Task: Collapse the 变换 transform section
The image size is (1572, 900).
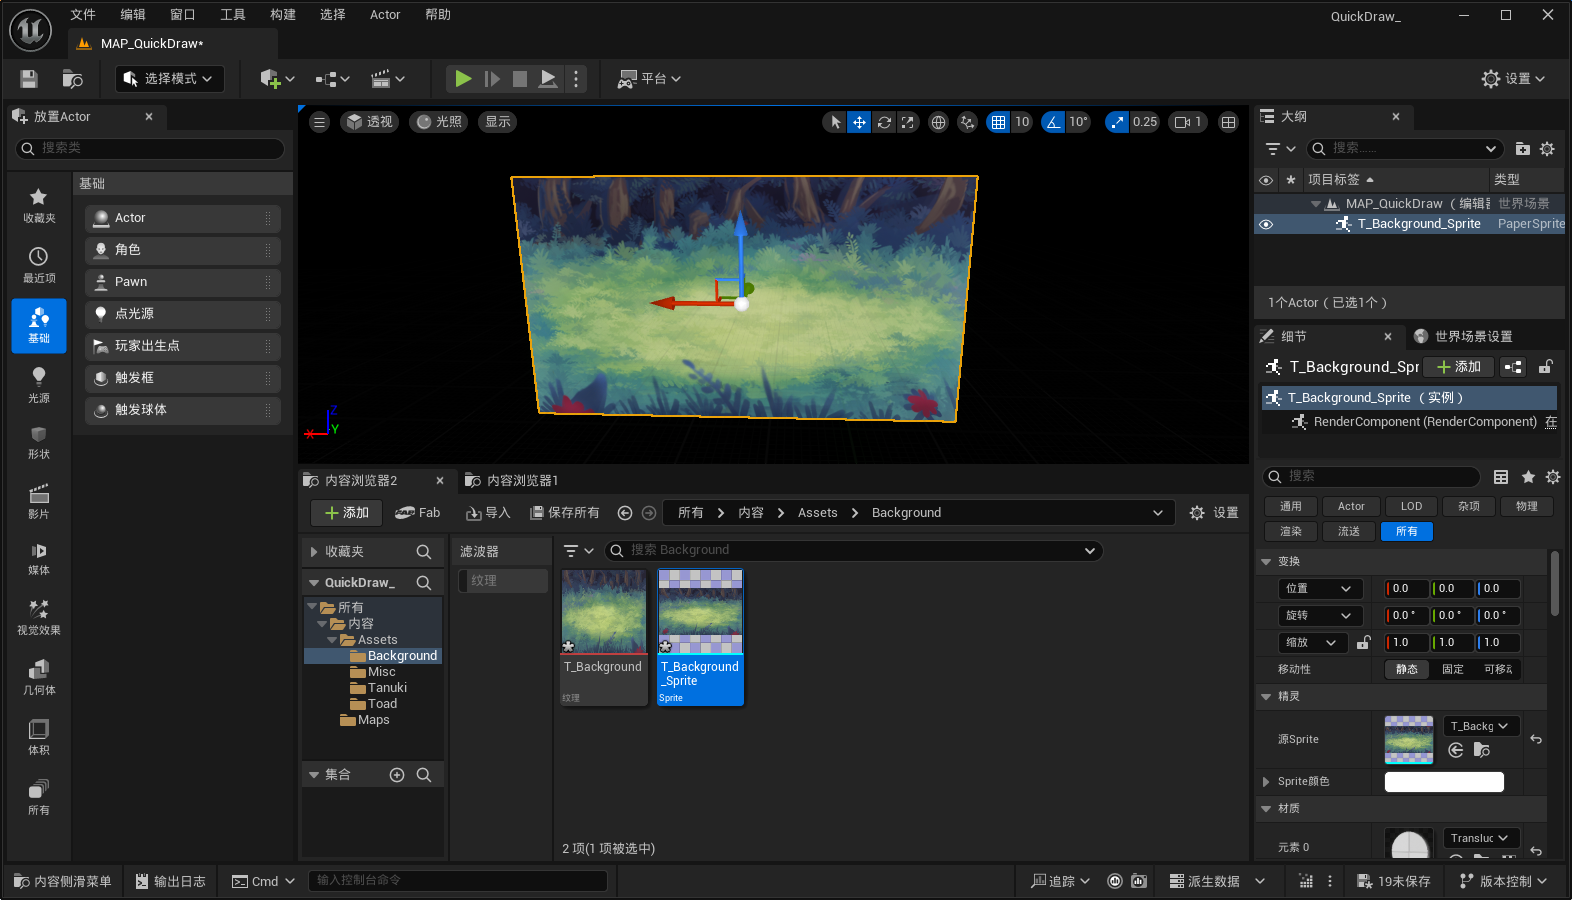Action: [1267, 562]
